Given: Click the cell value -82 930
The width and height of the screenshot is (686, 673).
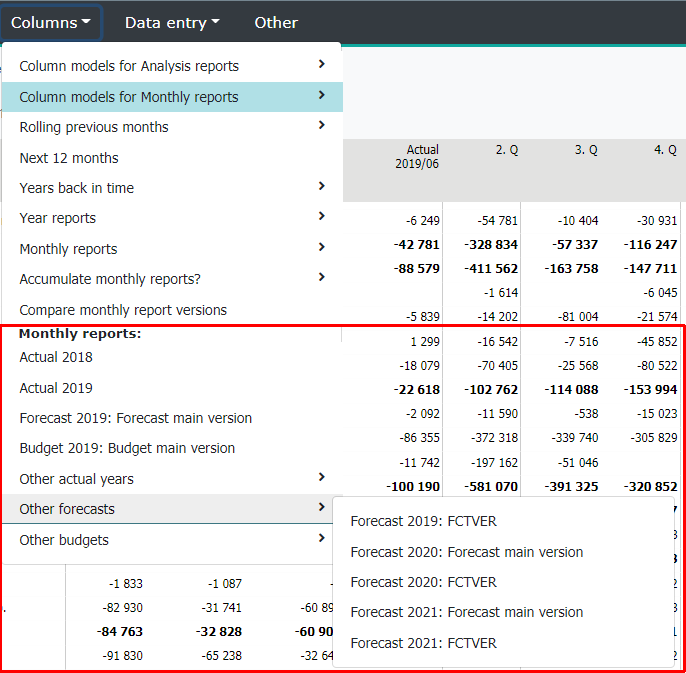Looking at the screenshot, I should tap(122, 607).
